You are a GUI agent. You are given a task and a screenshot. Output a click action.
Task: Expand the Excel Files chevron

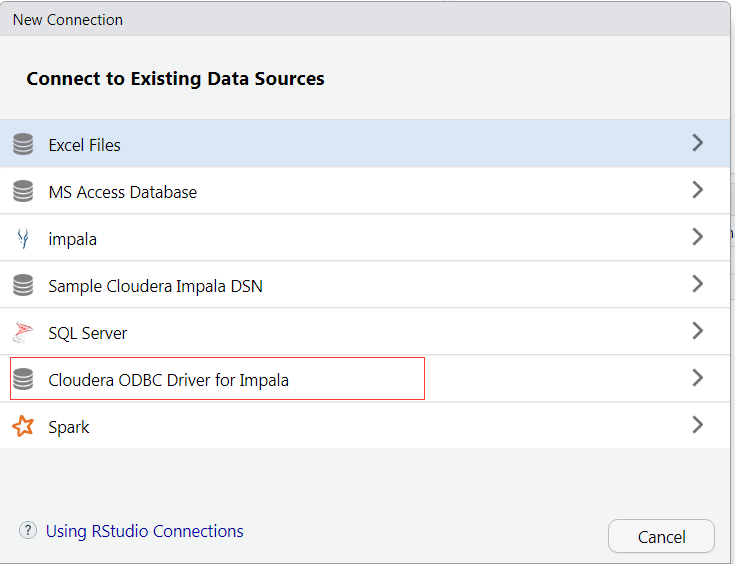pyautogui.click(x=698, y=143)
